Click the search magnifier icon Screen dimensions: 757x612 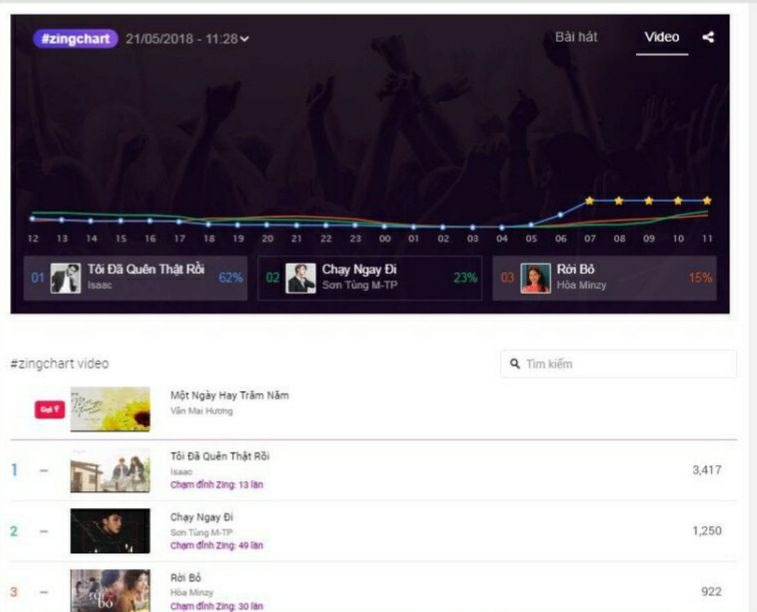pyautogui.click(x=515, y=363)
